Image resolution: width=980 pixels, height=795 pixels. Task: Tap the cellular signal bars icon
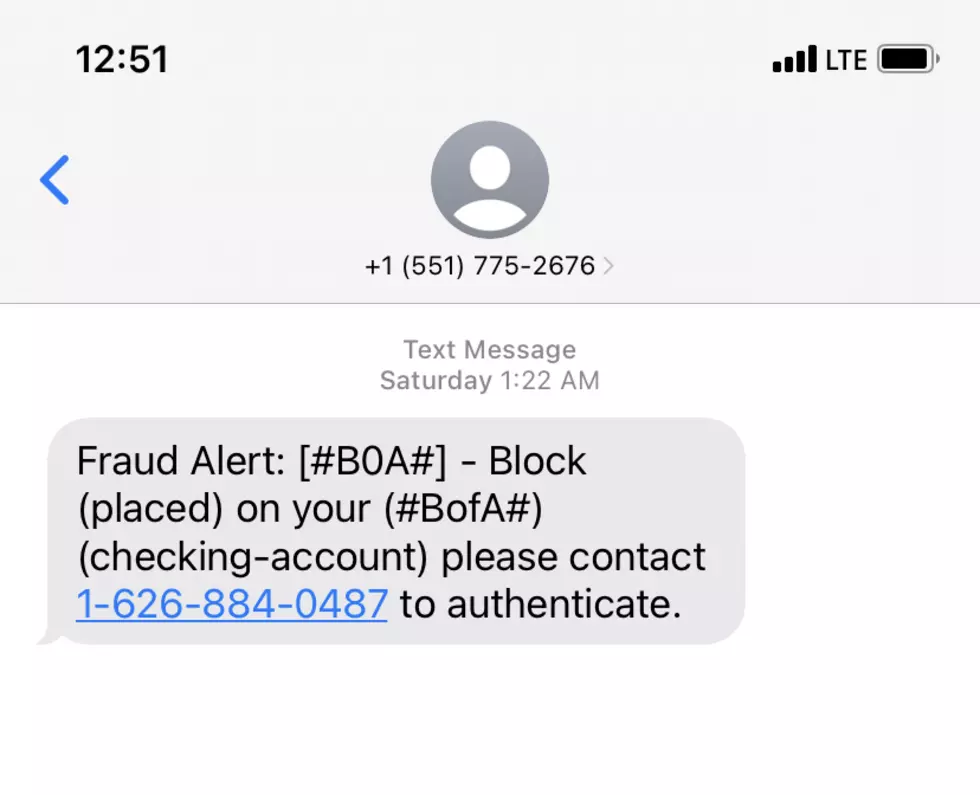coord(794,59)
